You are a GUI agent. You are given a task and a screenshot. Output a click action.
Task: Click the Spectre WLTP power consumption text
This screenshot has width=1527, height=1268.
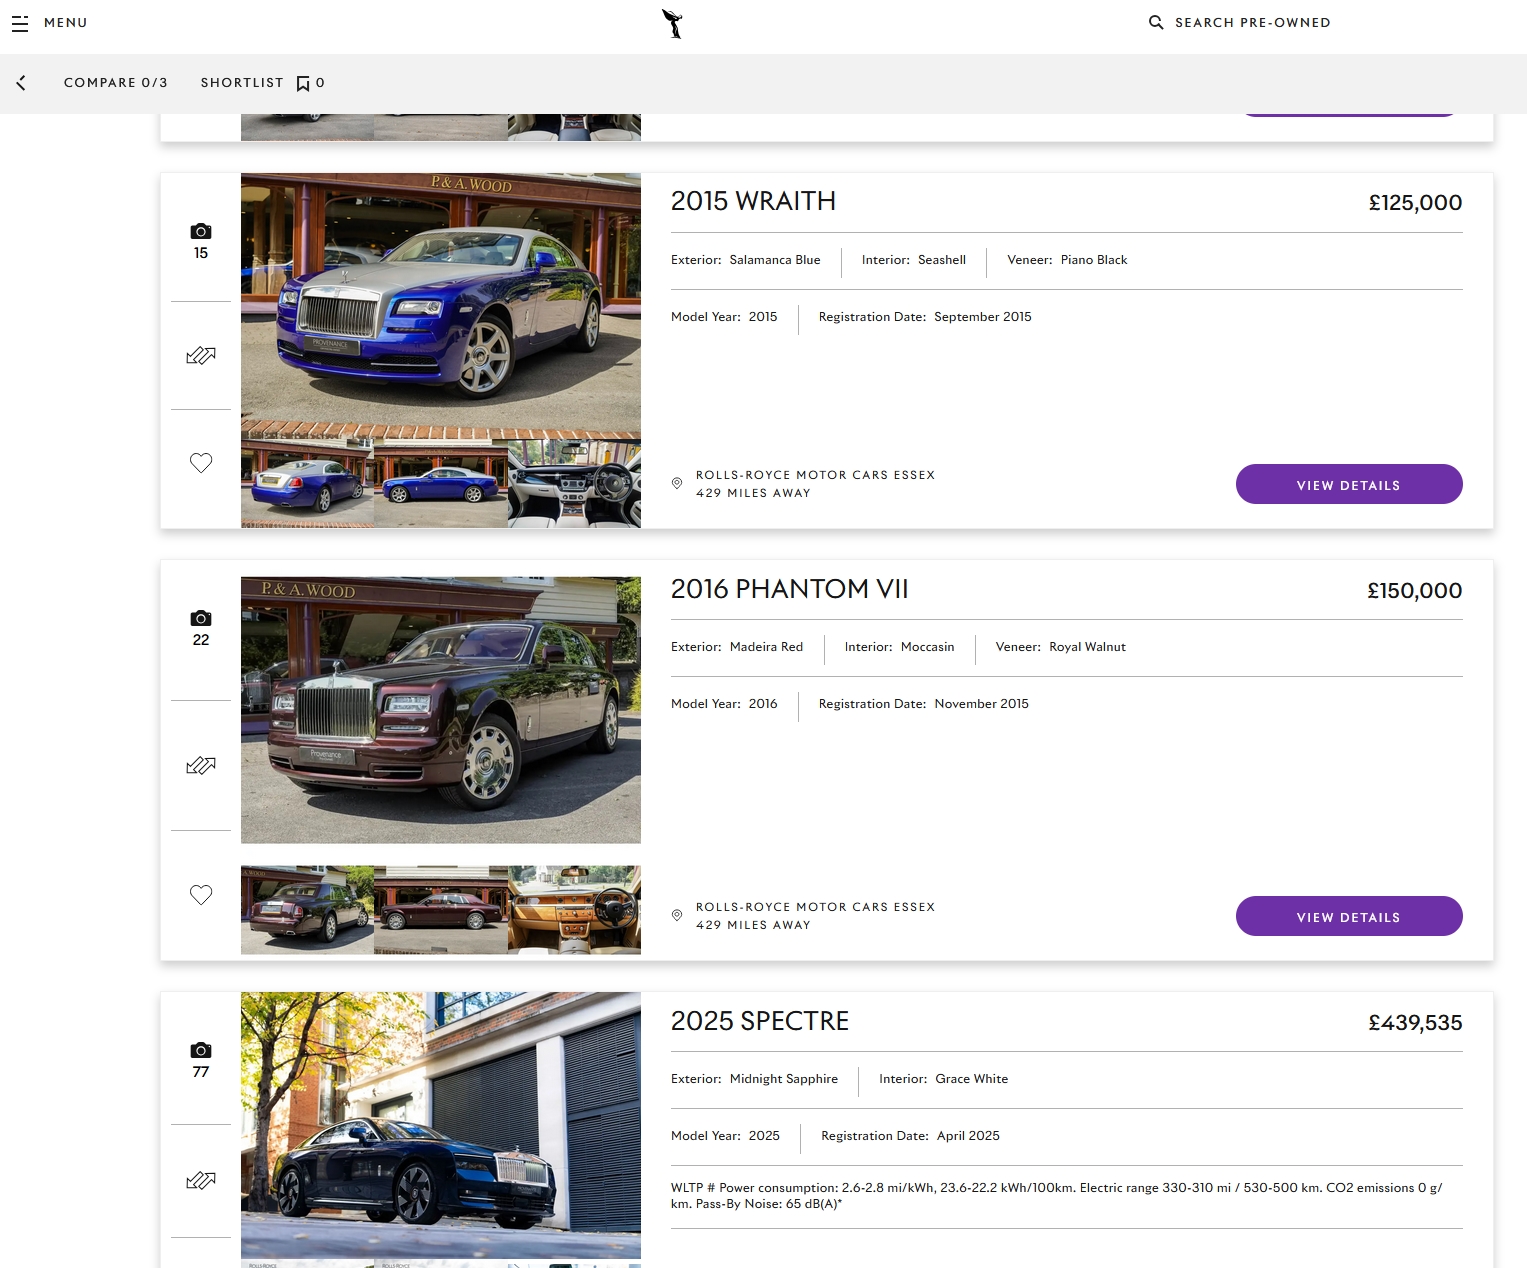[1057, 1196]
